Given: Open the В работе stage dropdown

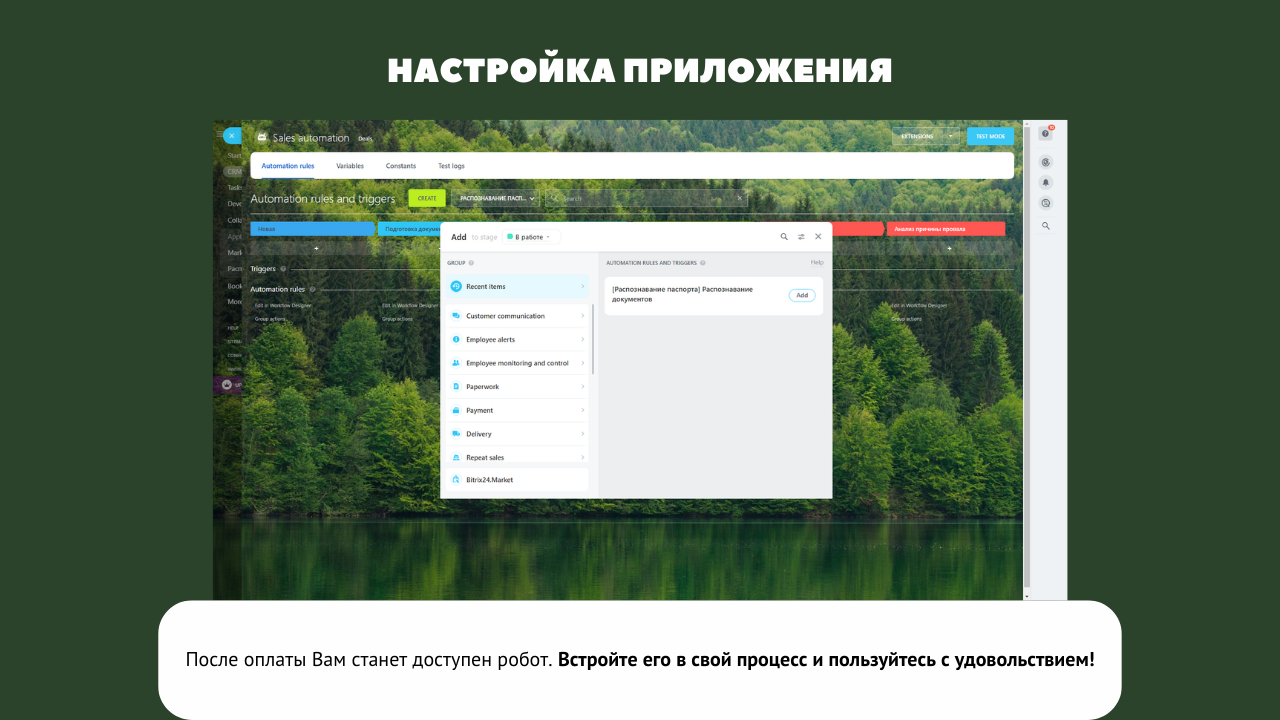Looking at the screenshot, I should [531, 237].
